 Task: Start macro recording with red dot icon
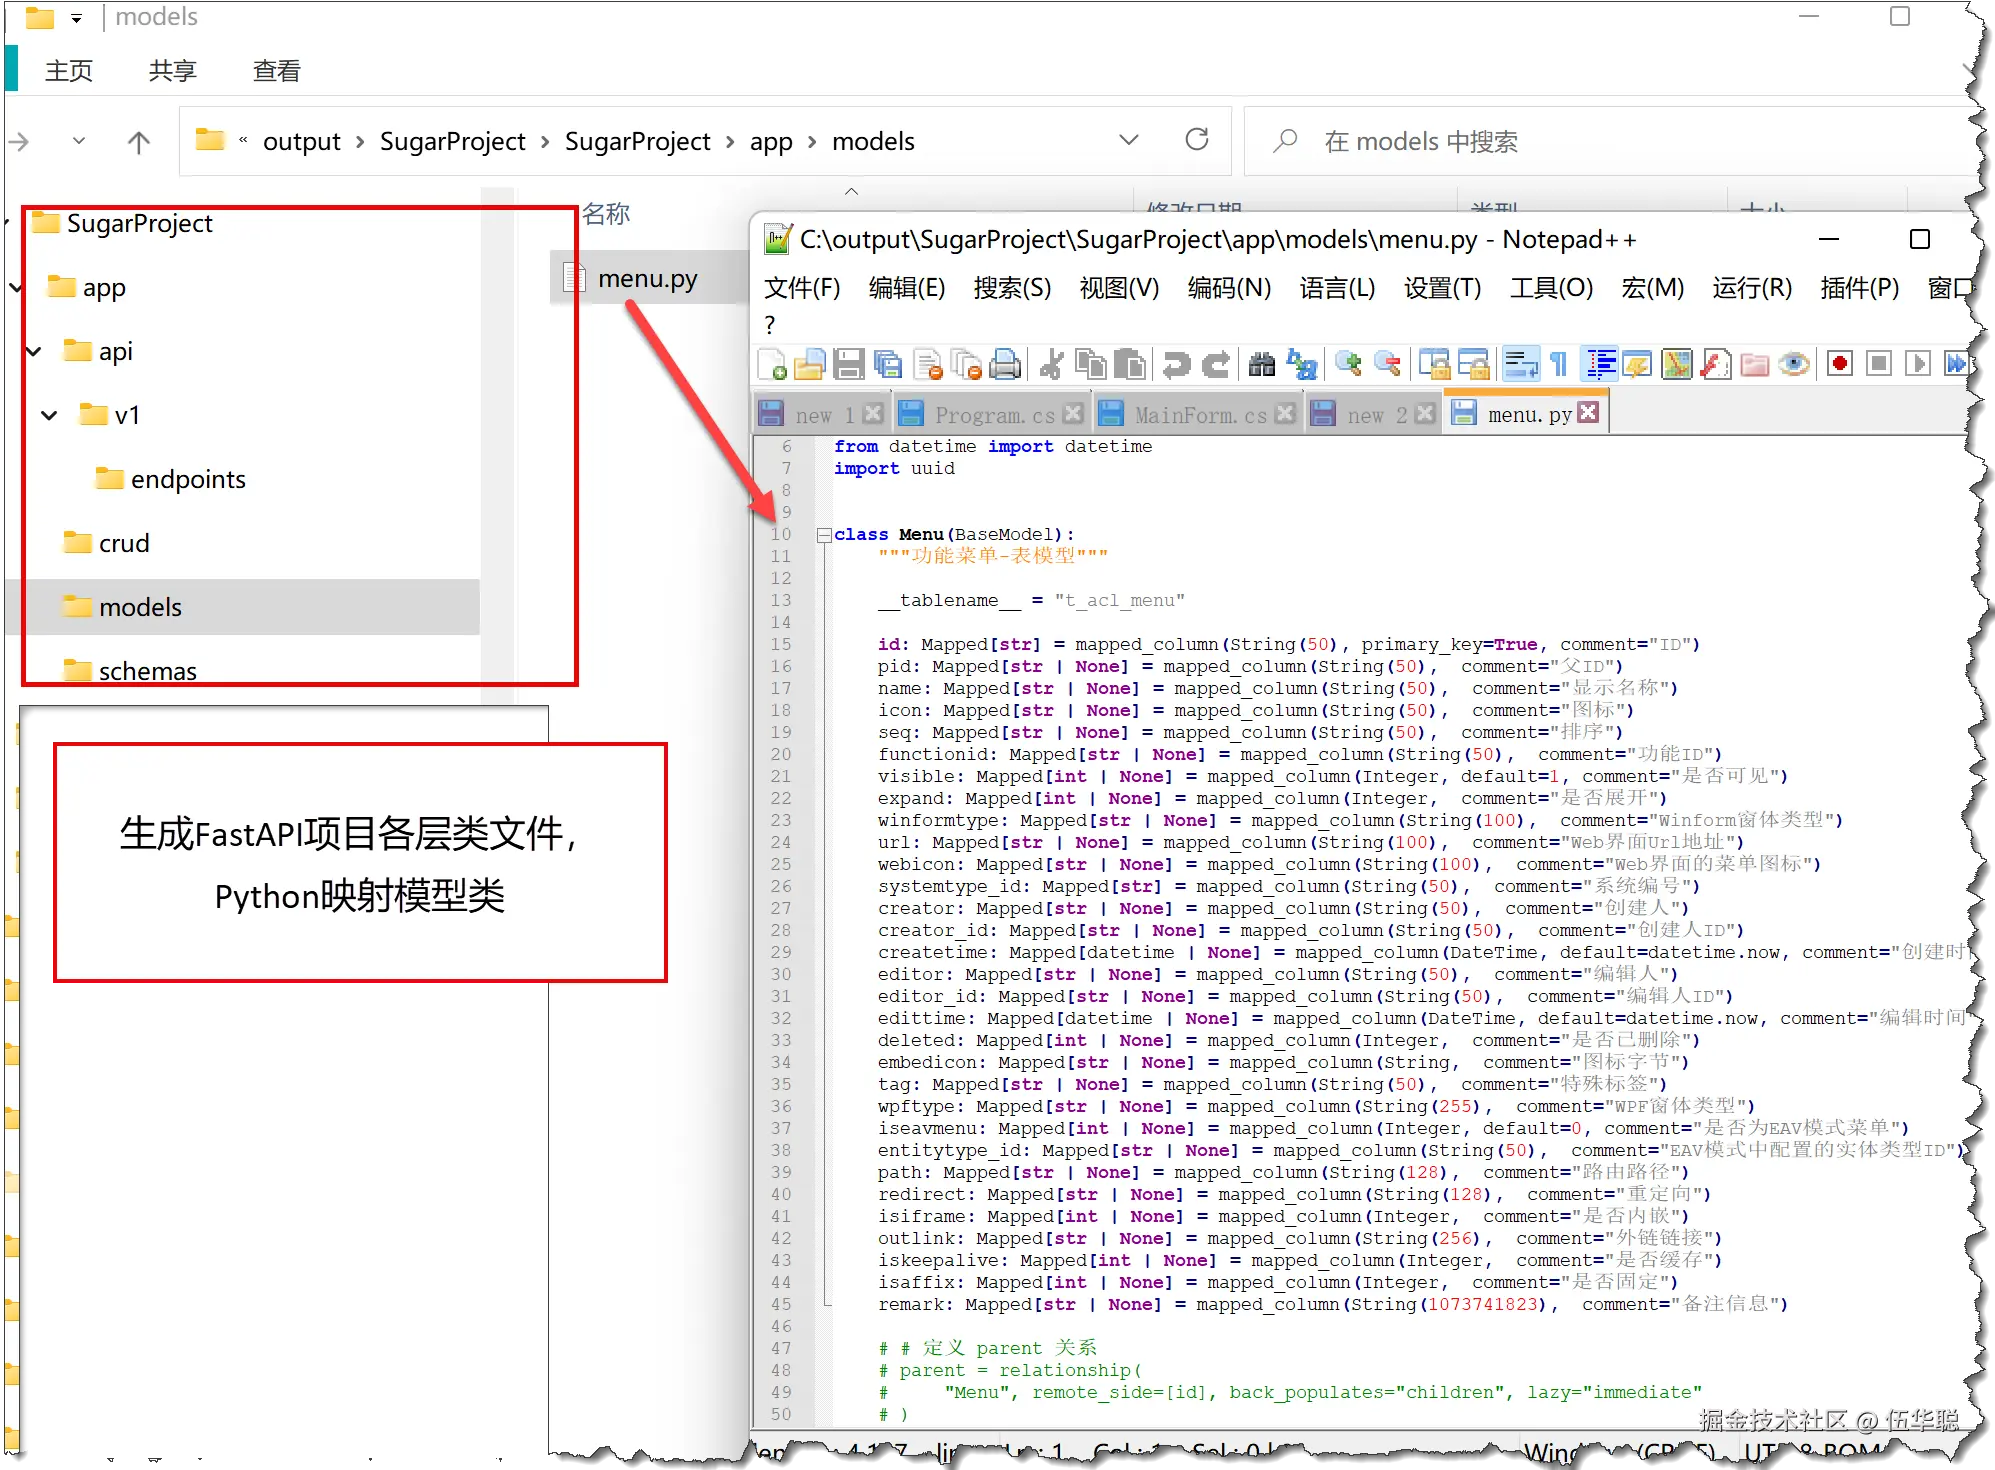click(x=1839, y=365)
